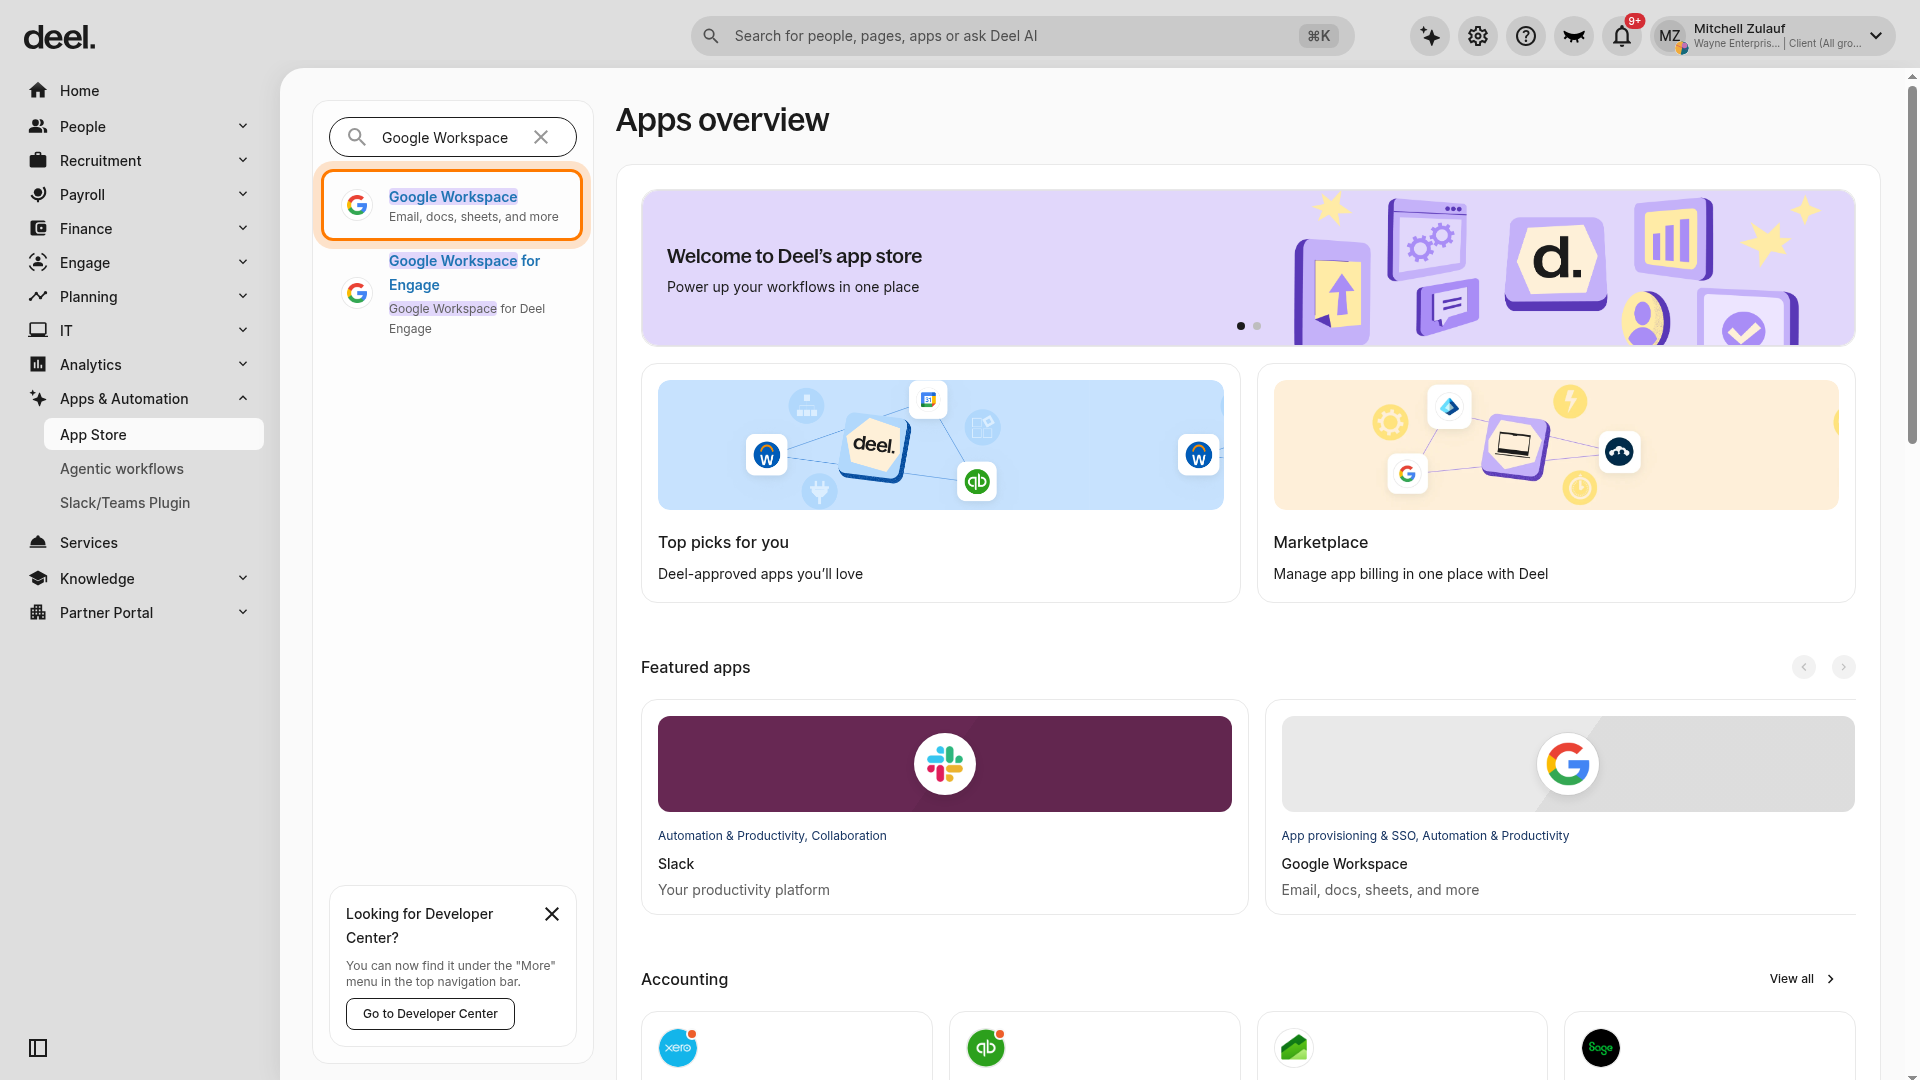
Task: Click the Welcome to Deel's app store banner
Action: [x=1248, y=268]
